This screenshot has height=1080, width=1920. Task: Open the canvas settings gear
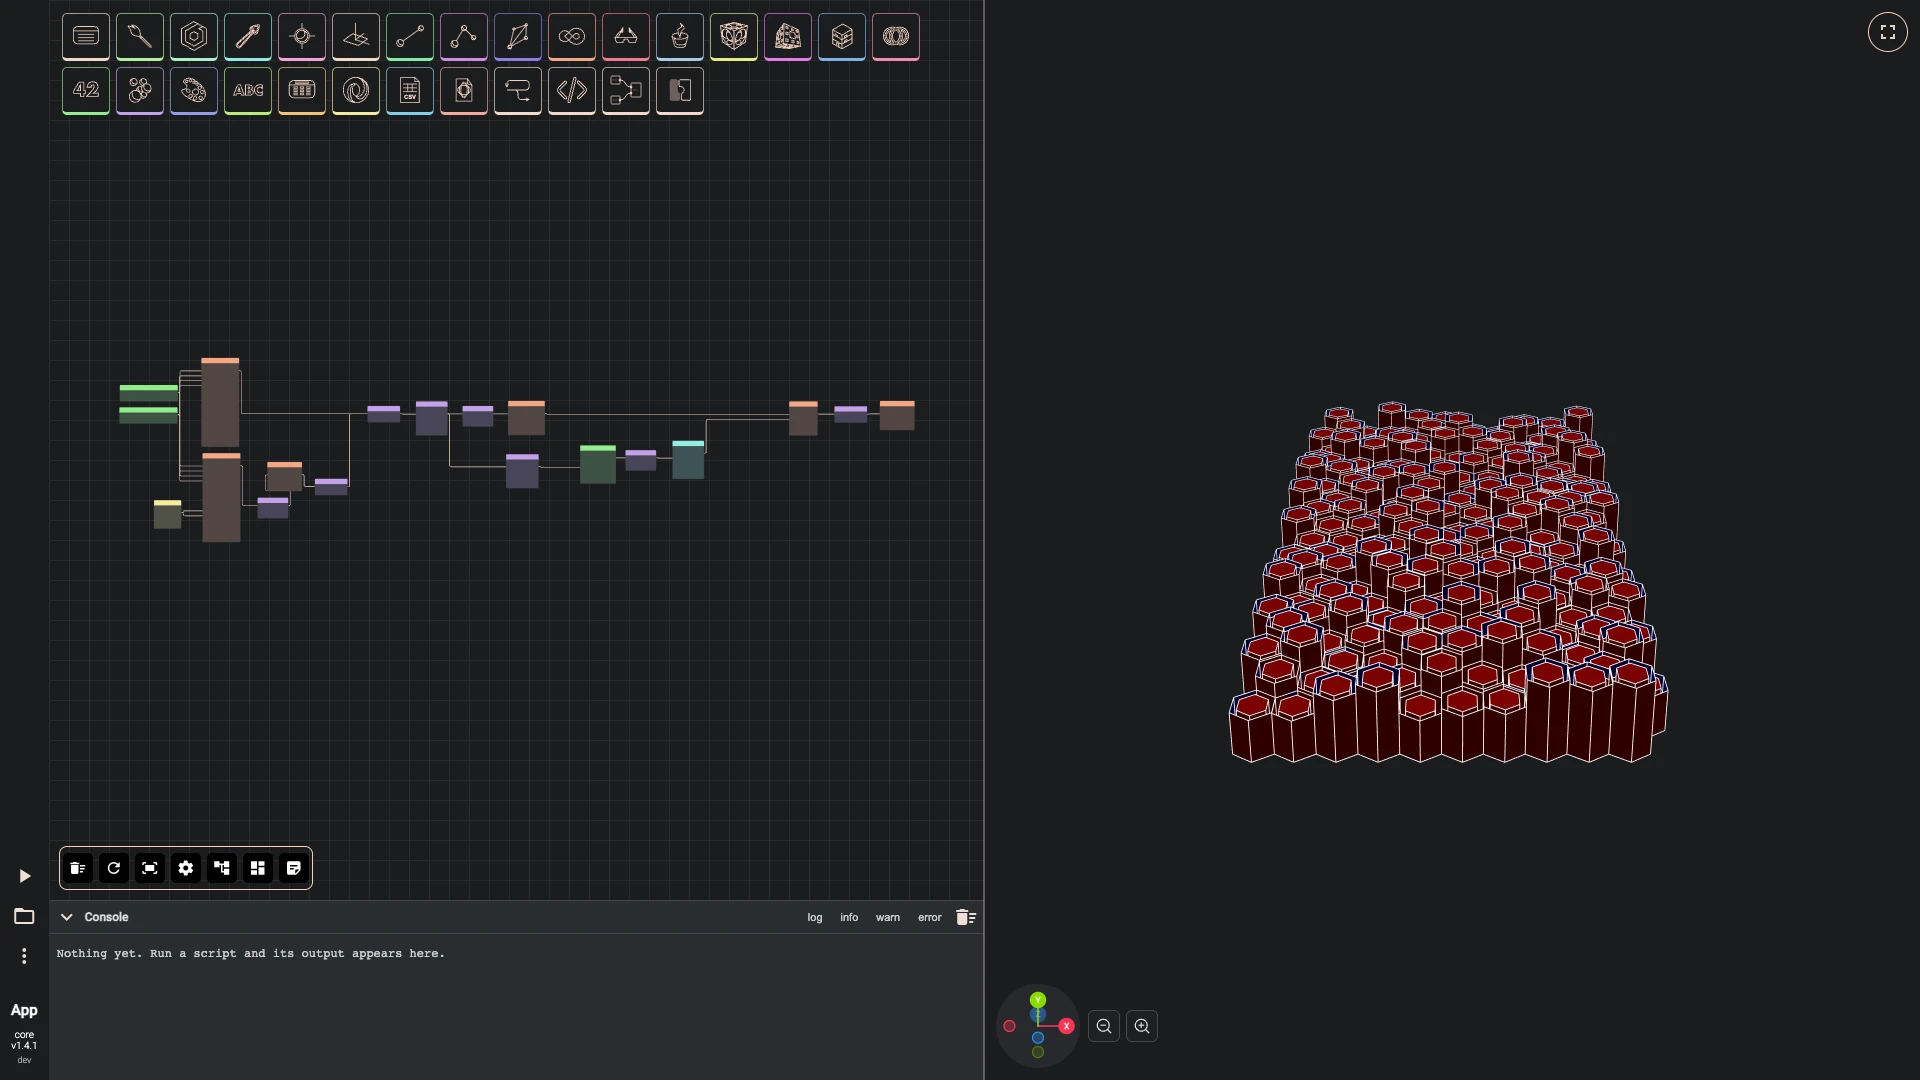(186, 868)
